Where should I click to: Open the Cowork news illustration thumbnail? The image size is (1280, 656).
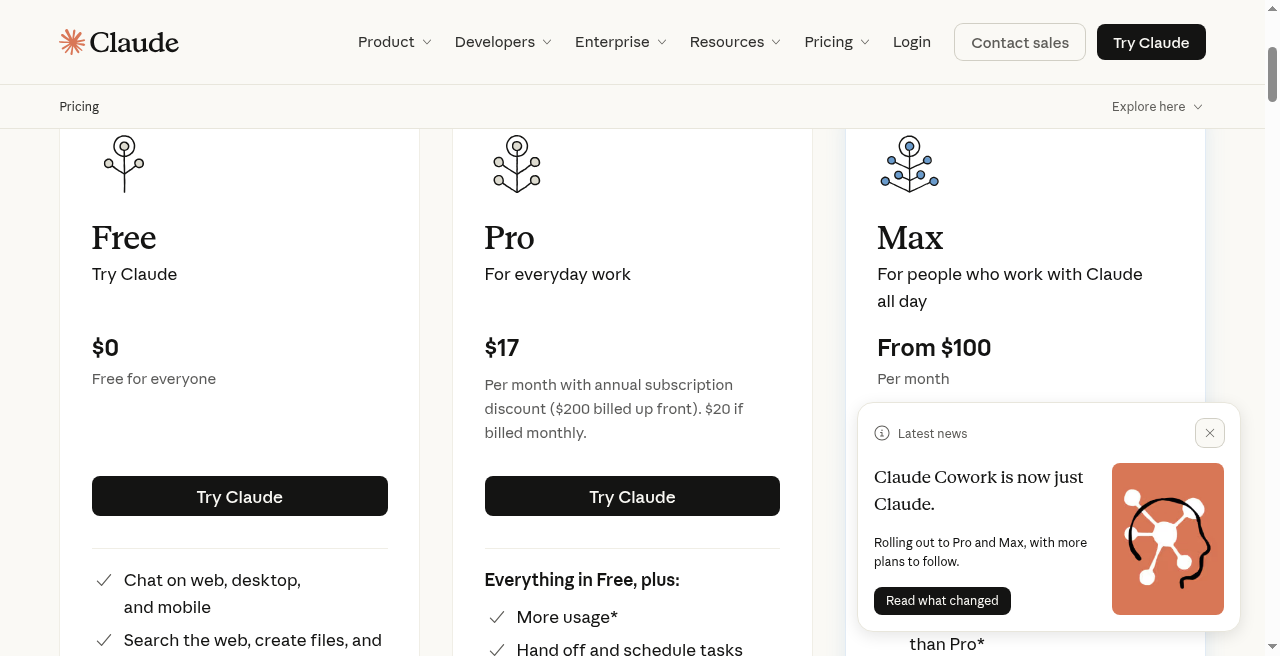click(1168, 539)
